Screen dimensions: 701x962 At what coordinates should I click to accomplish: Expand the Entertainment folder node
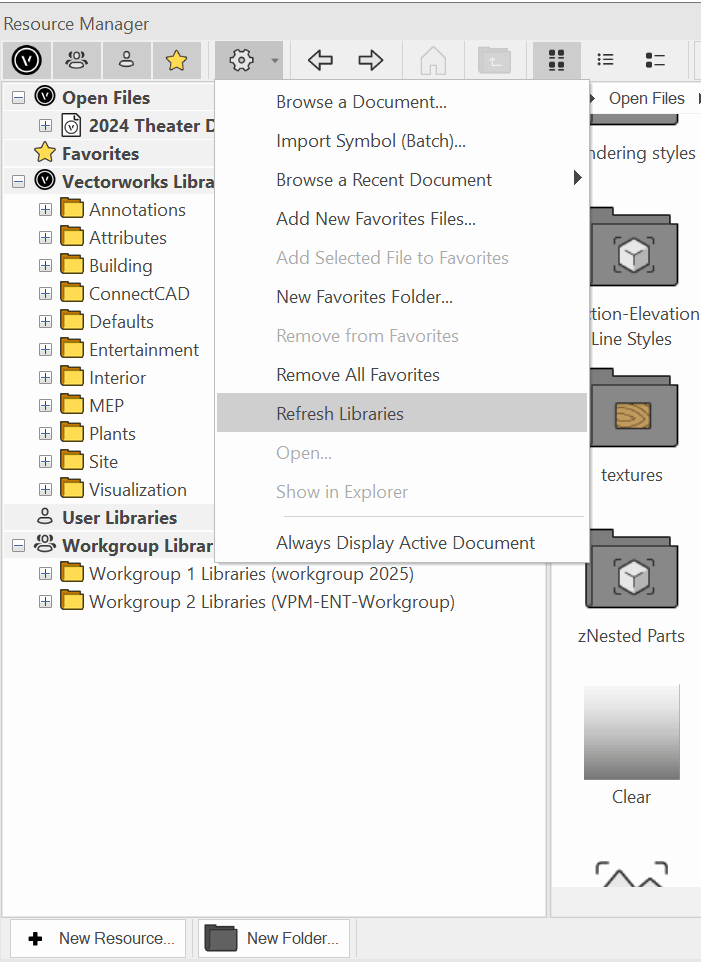click(x=45, y=349)
